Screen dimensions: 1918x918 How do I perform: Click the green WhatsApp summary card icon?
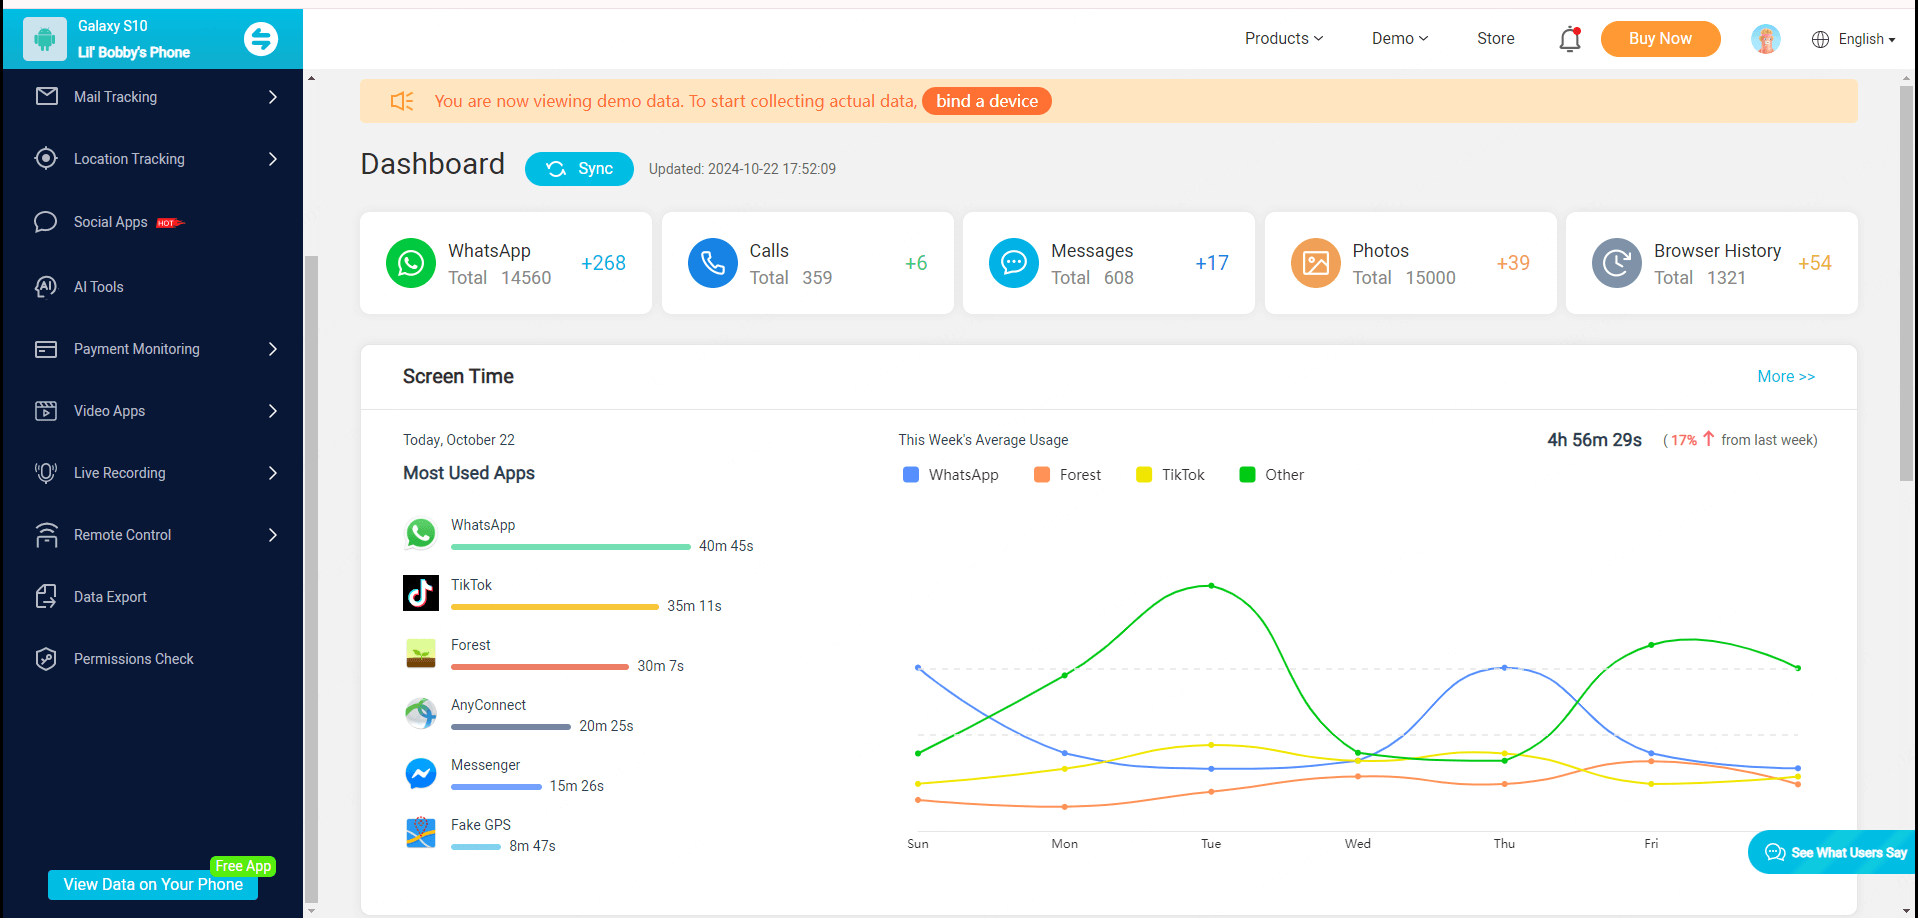tap(411, 263)
